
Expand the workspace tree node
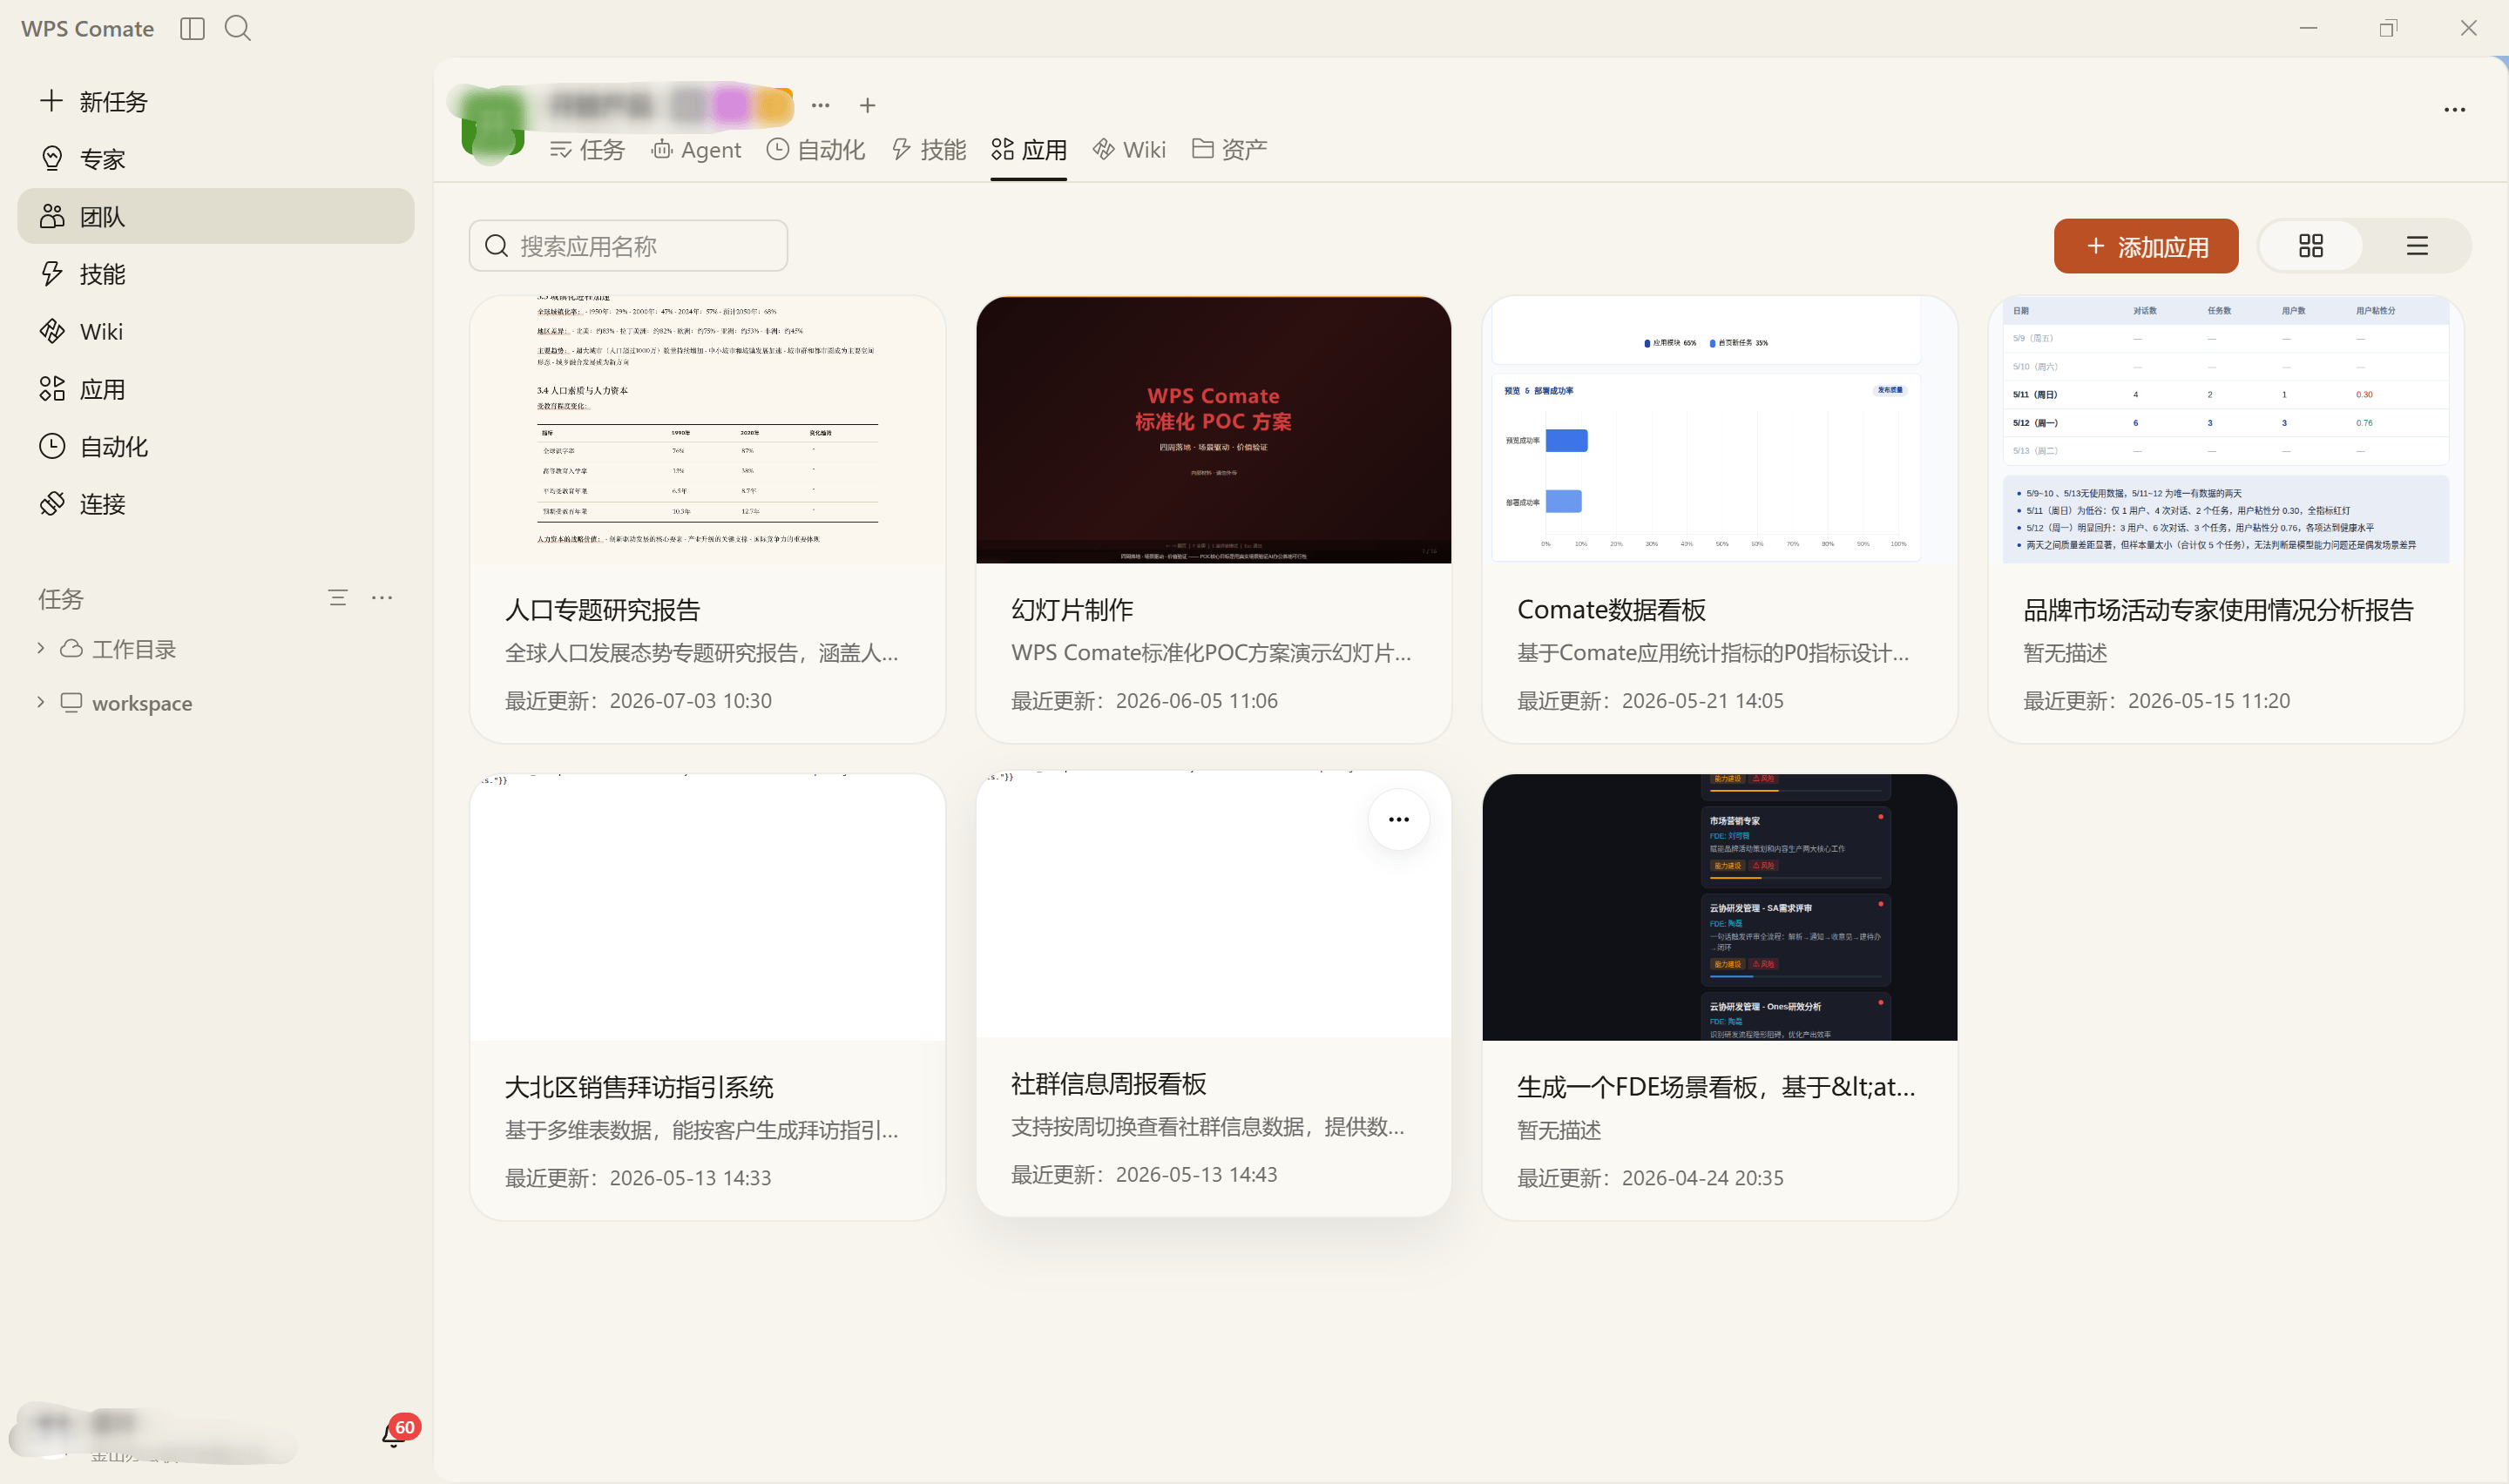40,702
